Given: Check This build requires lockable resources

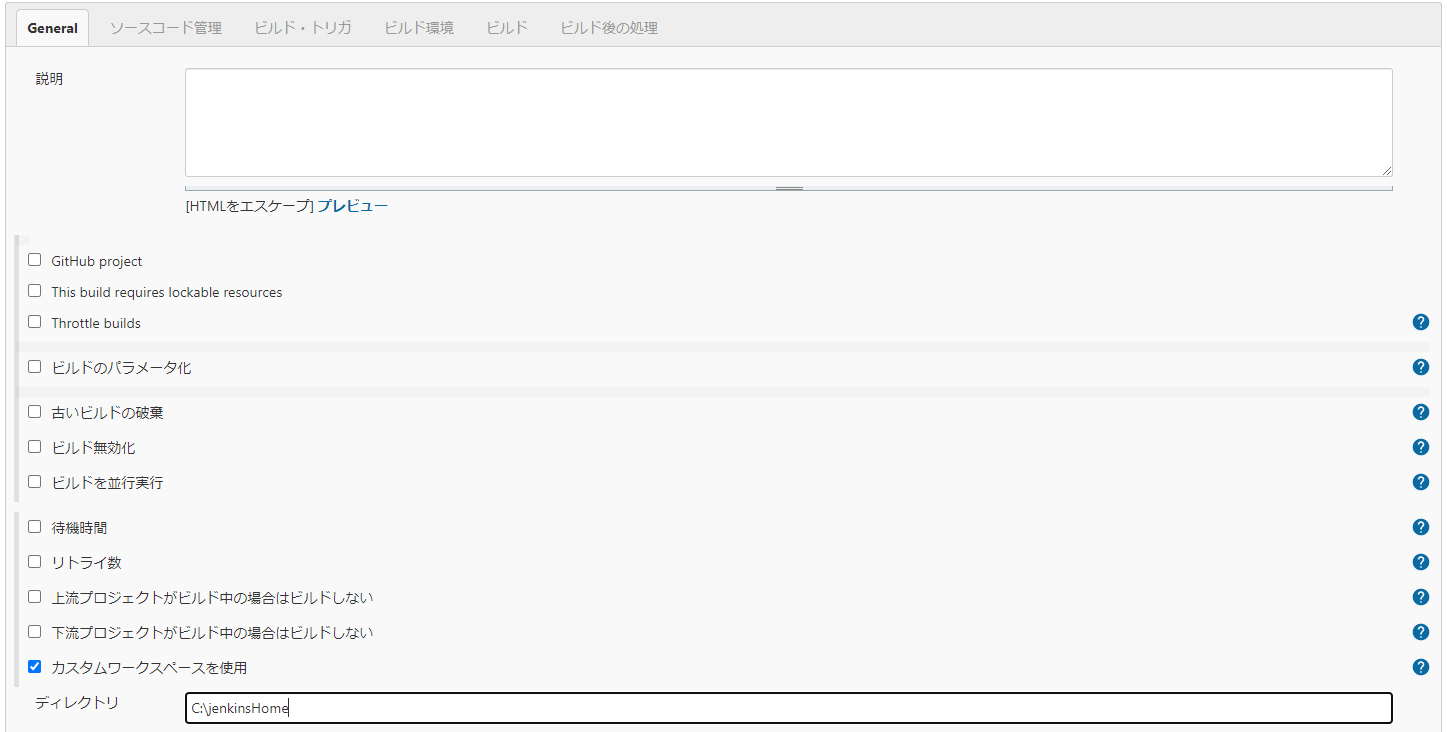Looking at the screenshot, I should [35, 291].
